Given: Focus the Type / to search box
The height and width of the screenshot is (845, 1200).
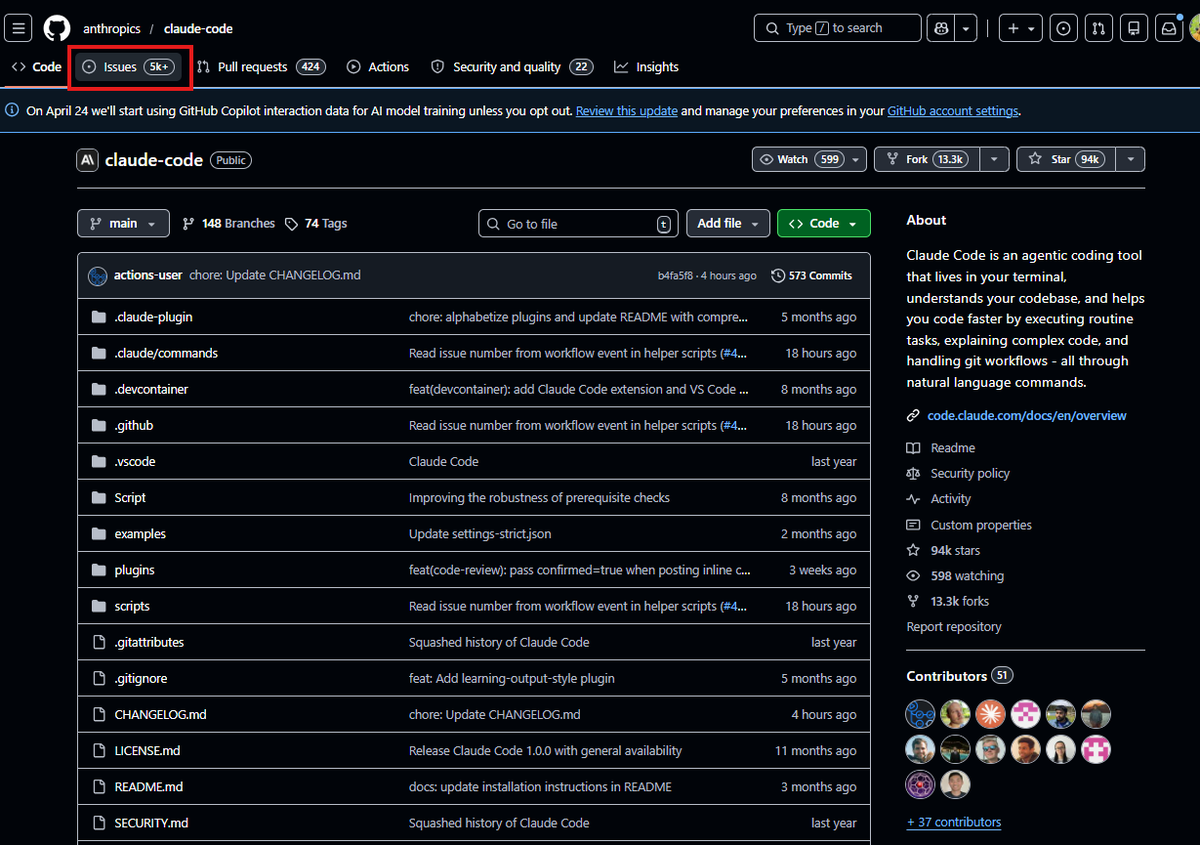Looking at the screenshot, I should tap(837, 28).
